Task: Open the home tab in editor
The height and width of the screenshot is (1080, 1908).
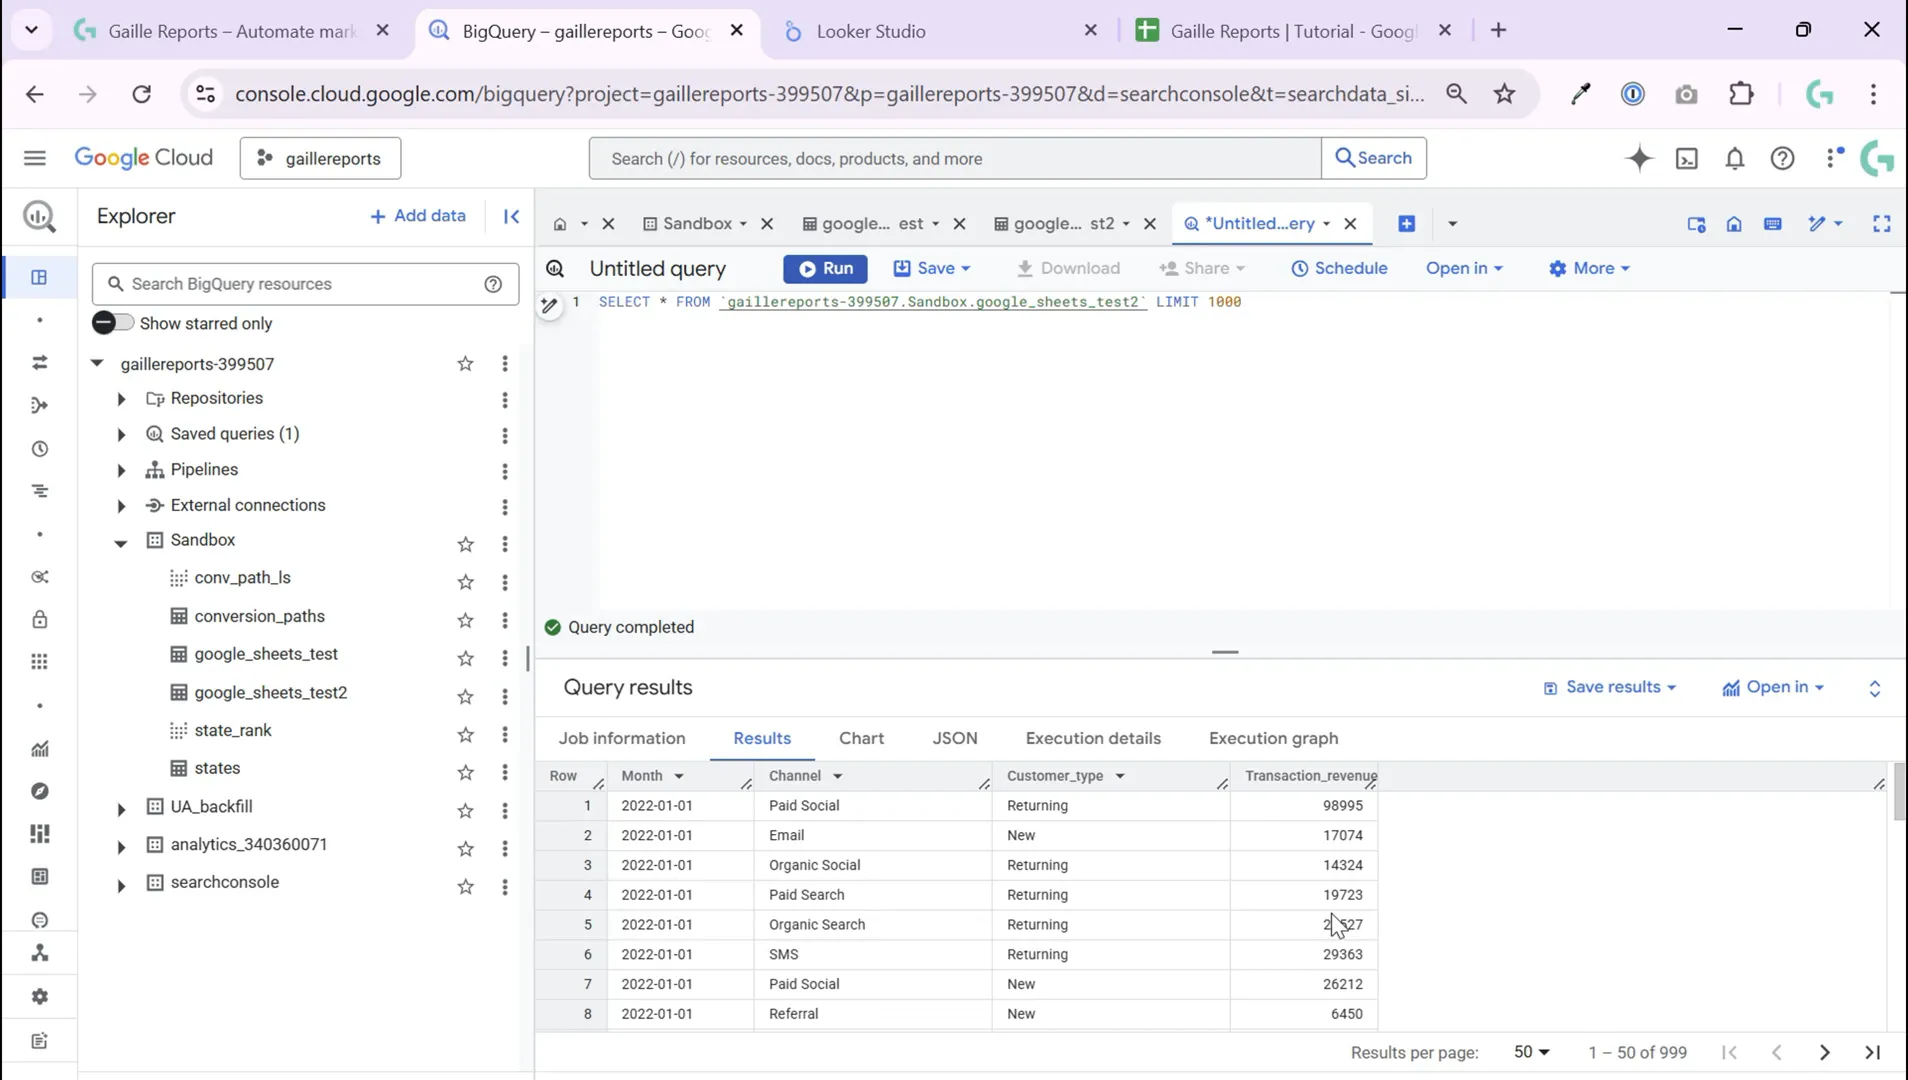Action: coord(560,224)
